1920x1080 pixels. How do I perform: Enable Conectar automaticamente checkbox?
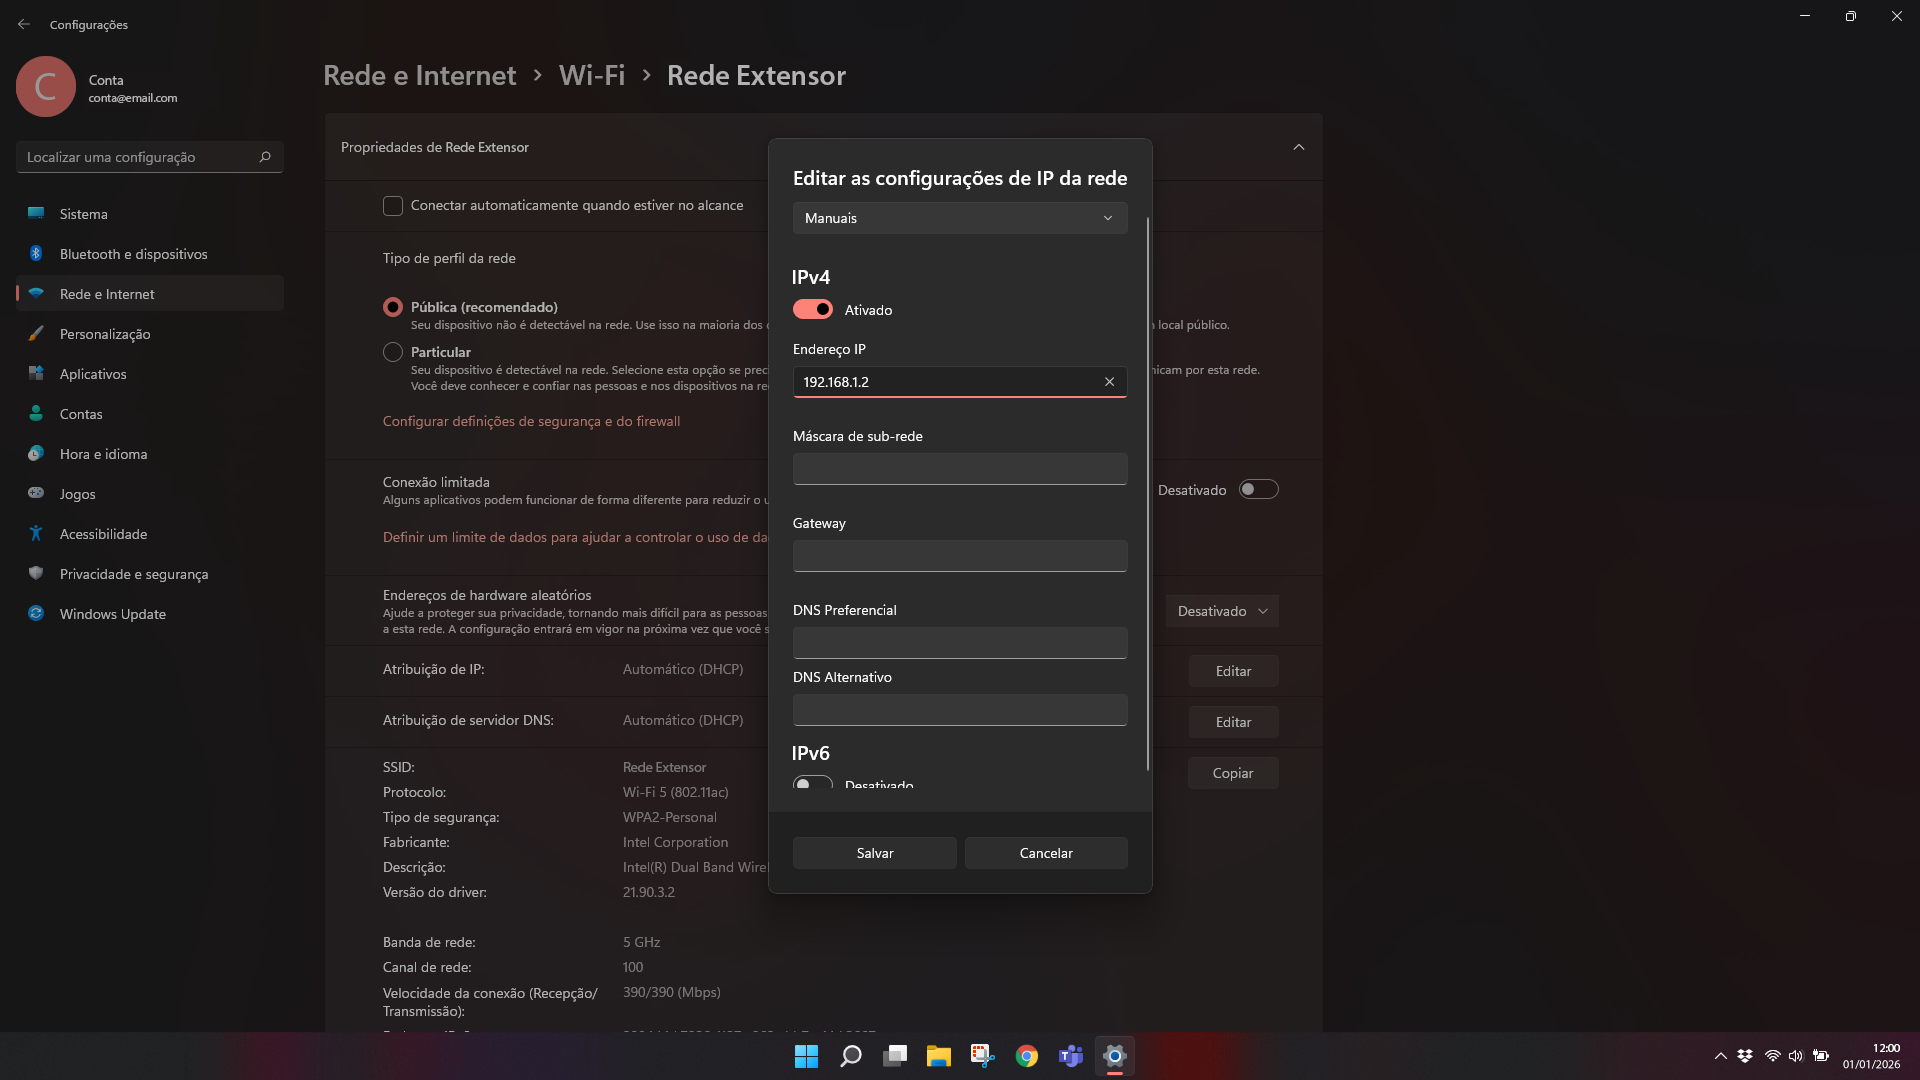(393, 206)
